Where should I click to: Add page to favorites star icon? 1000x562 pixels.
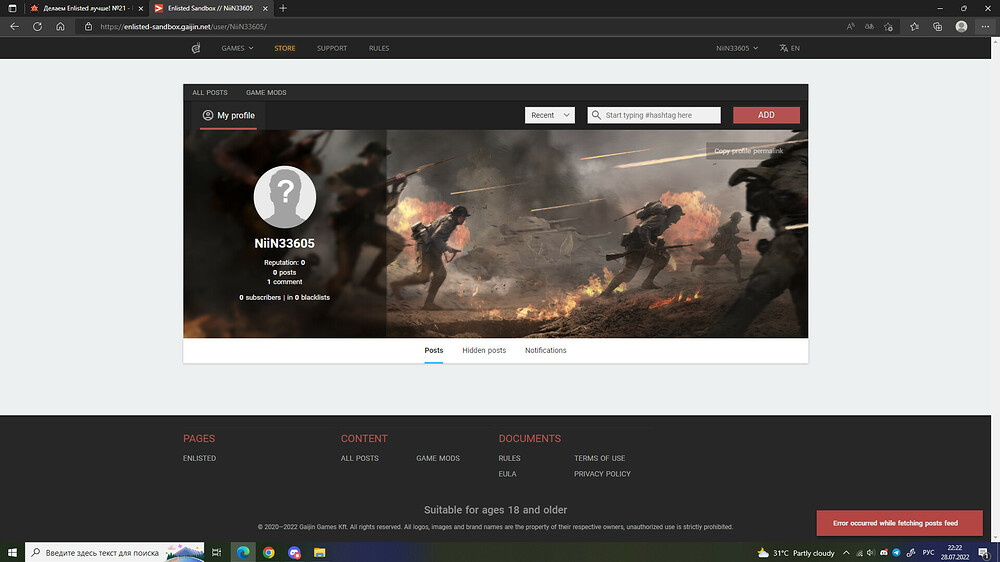(x=888, y=27)
